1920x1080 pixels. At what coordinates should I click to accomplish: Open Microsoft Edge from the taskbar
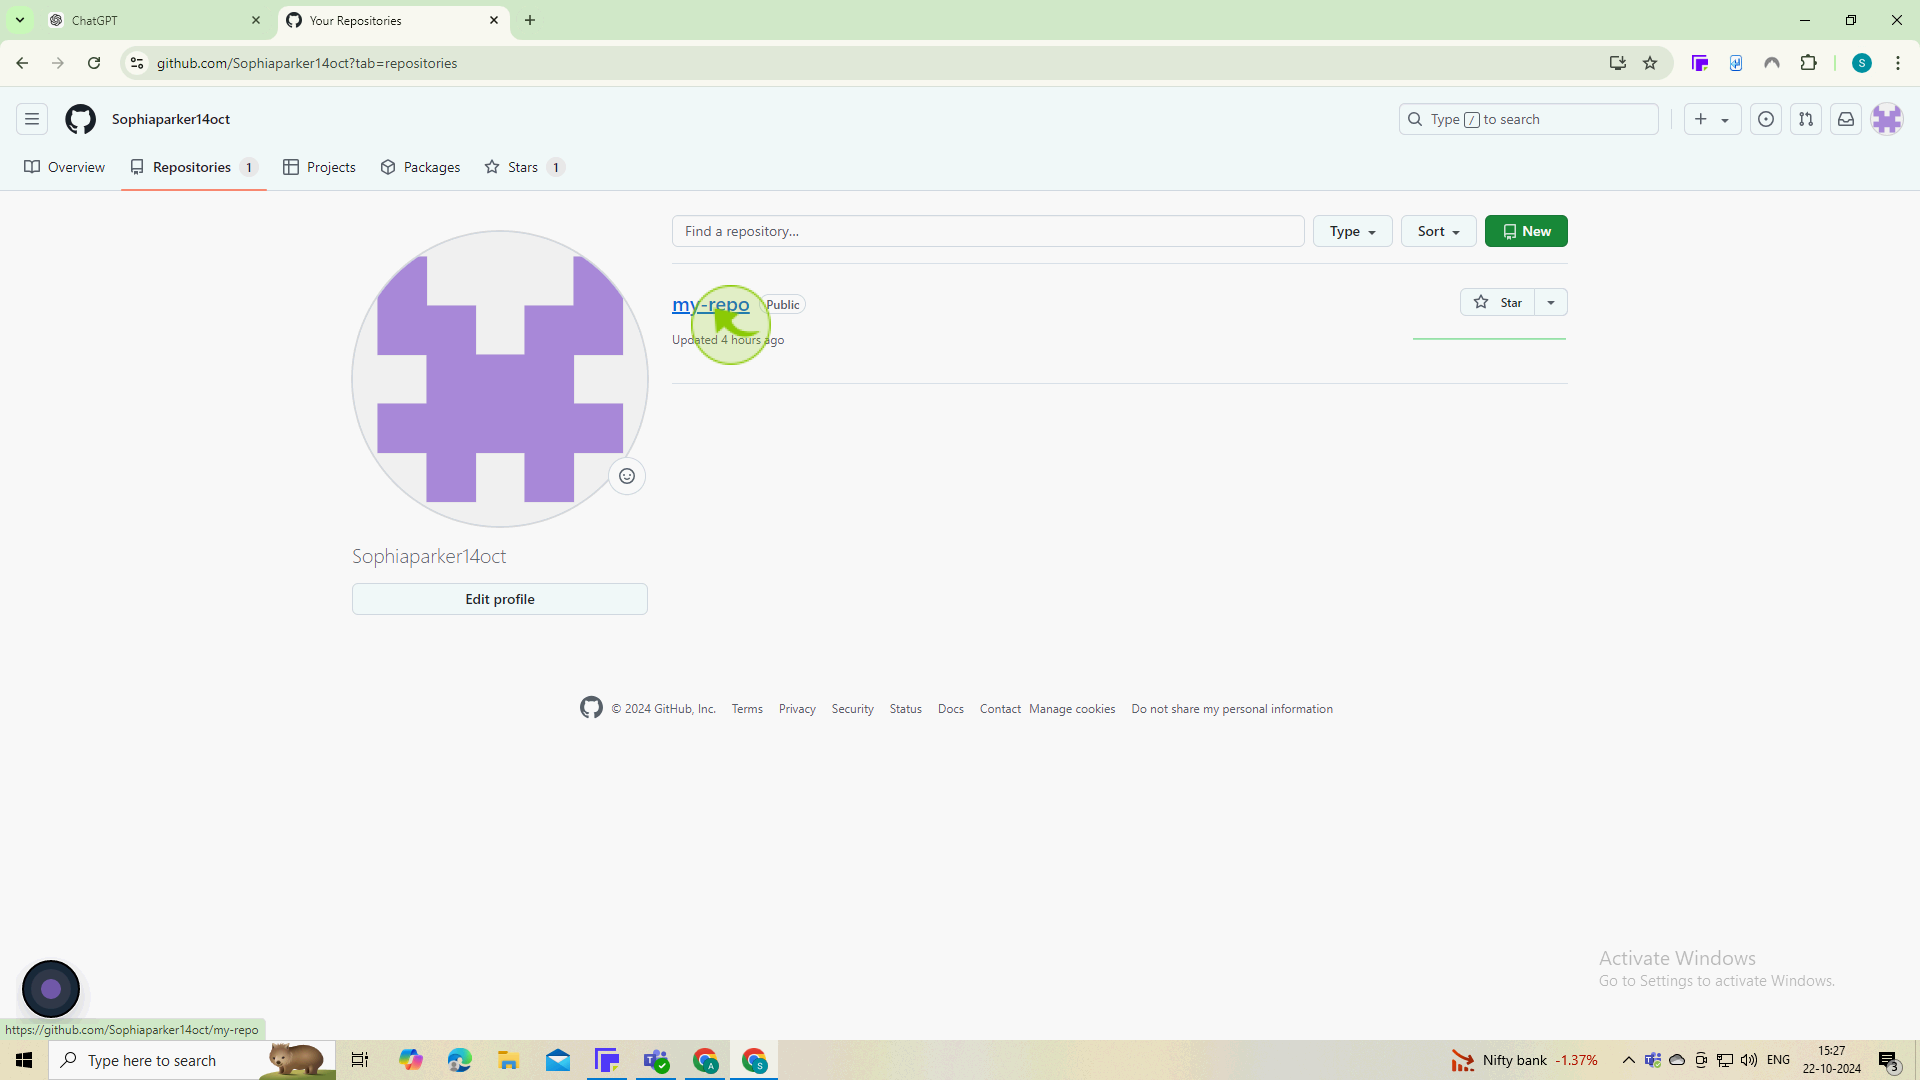click(459, 1060)
